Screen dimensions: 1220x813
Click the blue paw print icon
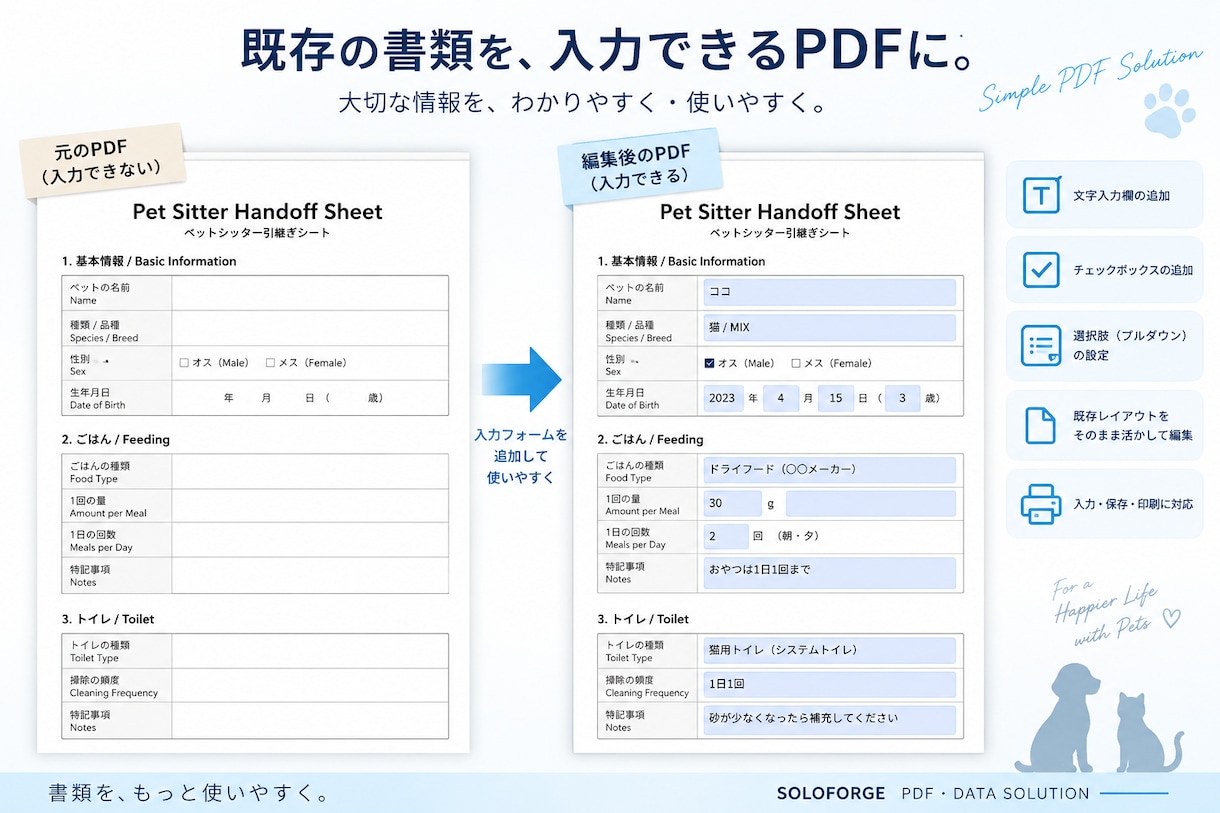(x=1169, y=109)
